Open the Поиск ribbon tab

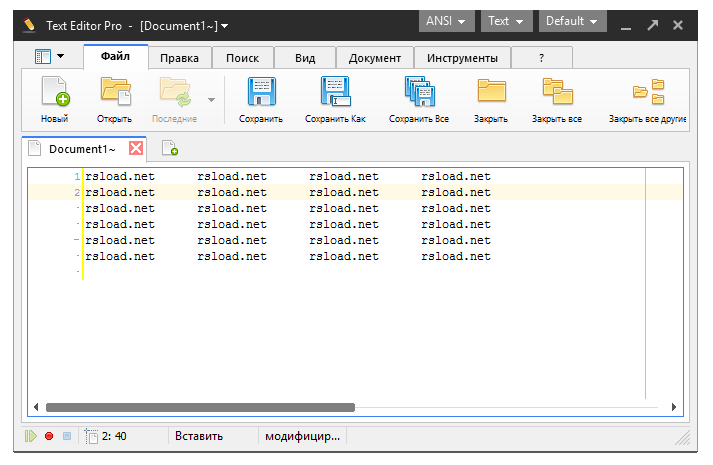click(243, 58)
